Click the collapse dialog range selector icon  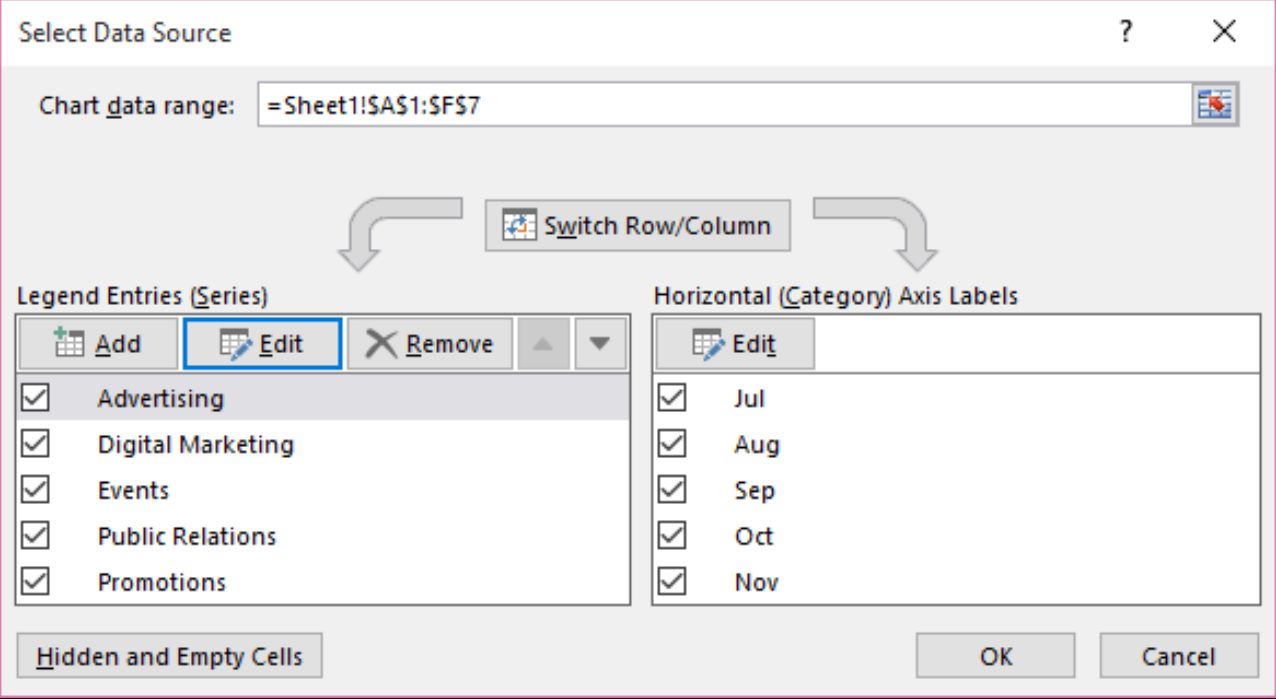[1215, 105]
